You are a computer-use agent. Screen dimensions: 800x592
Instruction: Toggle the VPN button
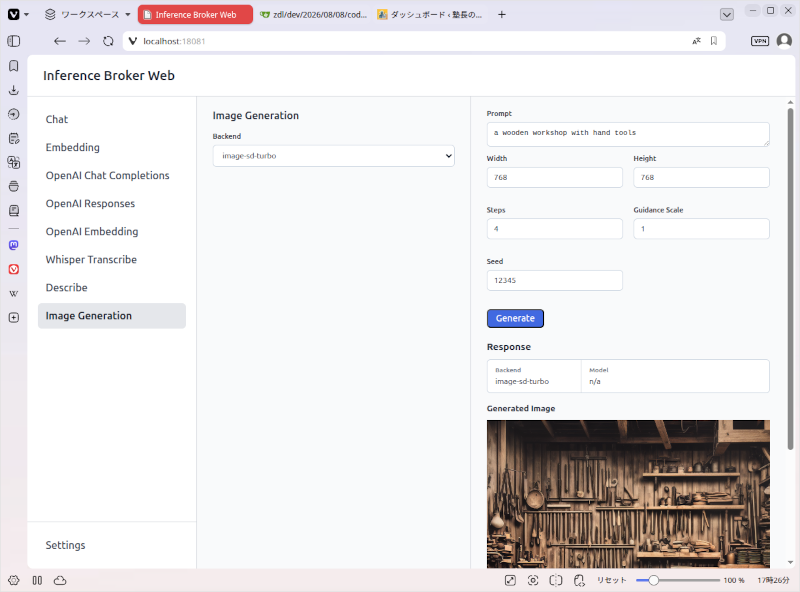pos(760,41)
